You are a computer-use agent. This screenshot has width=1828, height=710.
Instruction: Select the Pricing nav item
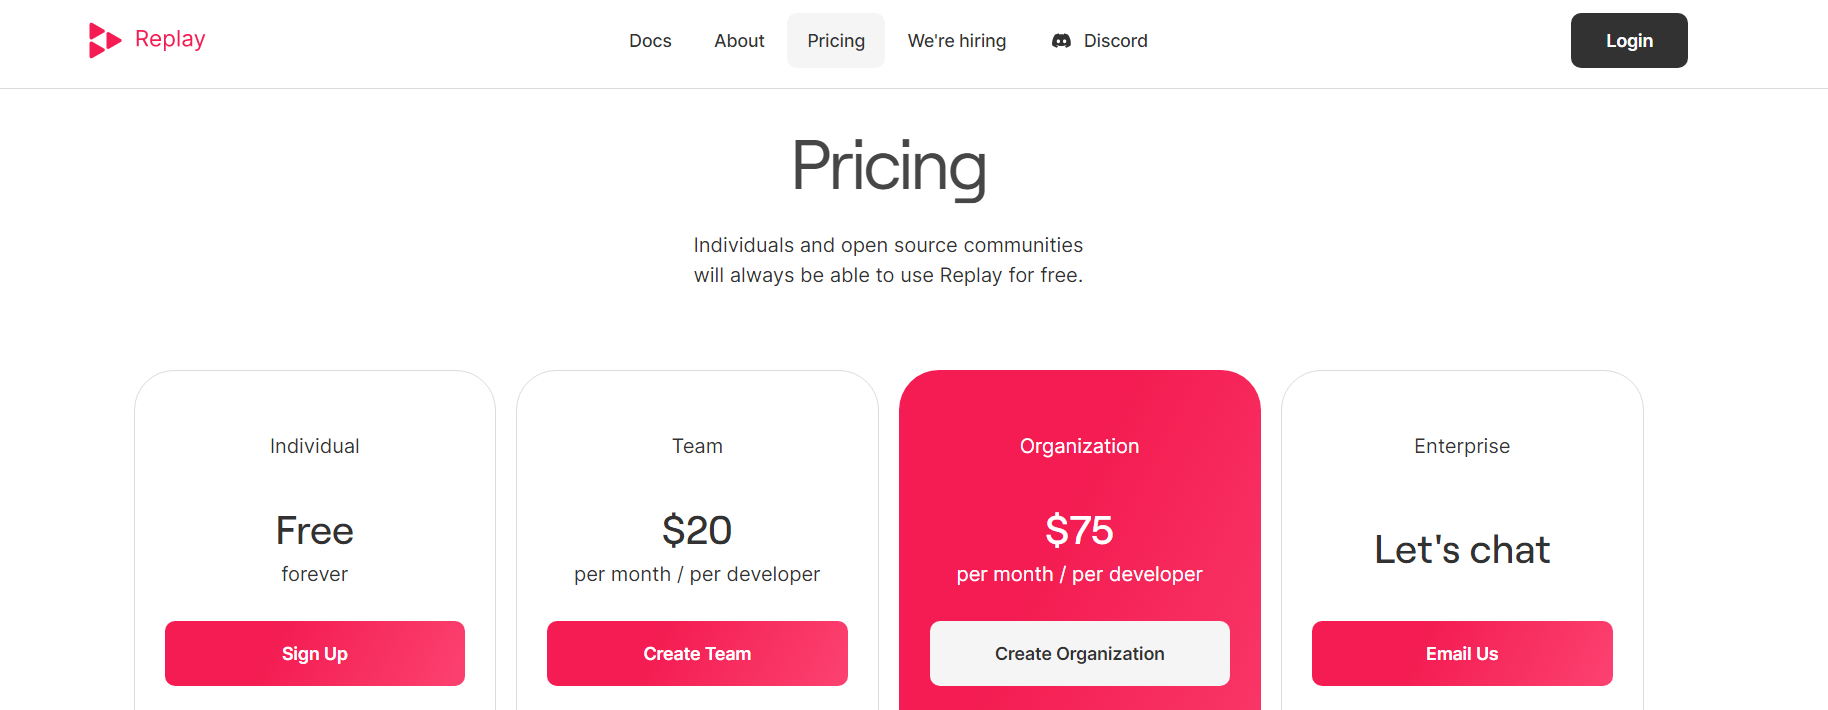836,41
